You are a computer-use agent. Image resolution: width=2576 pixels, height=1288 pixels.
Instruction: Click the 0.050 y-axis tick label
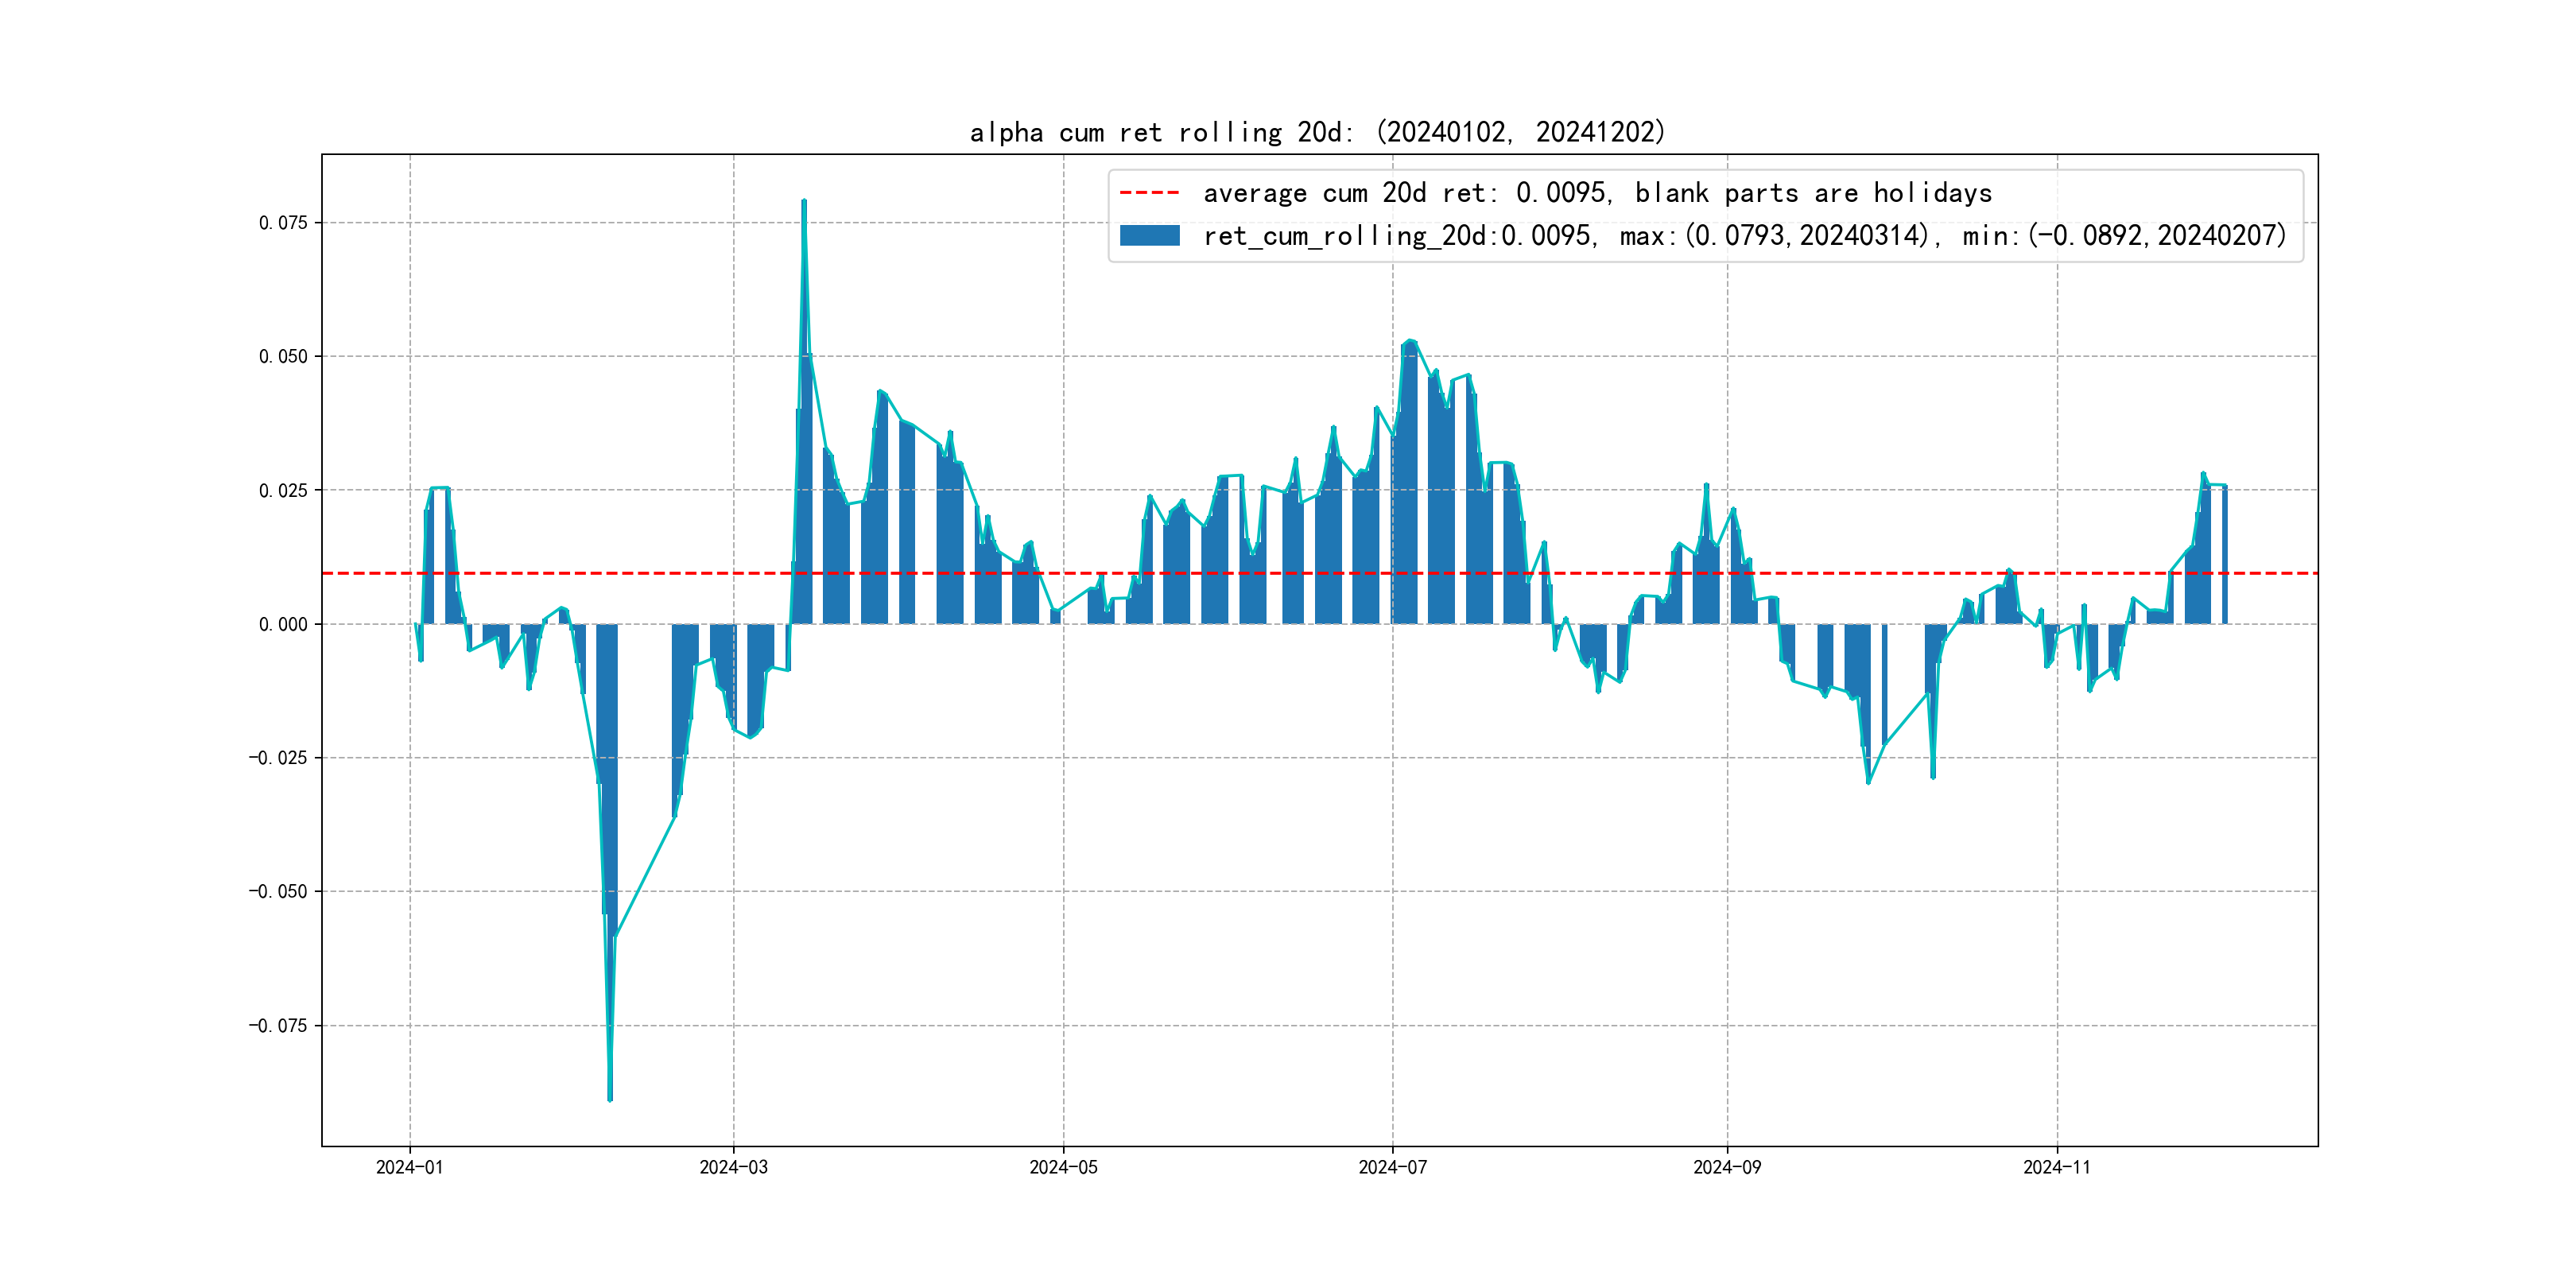coord(283,357)
